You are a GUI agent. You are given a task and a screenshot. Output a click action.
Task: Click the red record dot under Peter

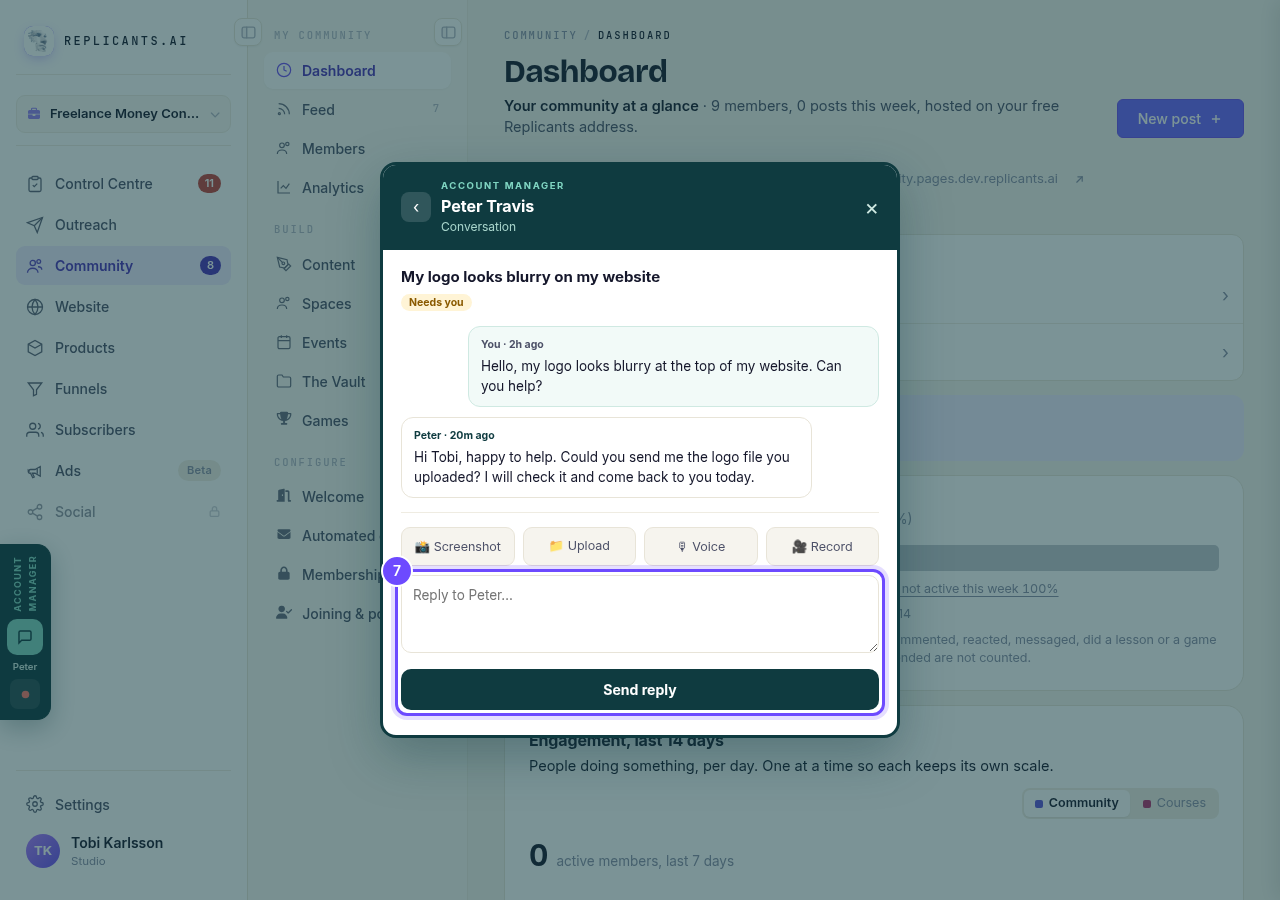[x=25, y=694]
